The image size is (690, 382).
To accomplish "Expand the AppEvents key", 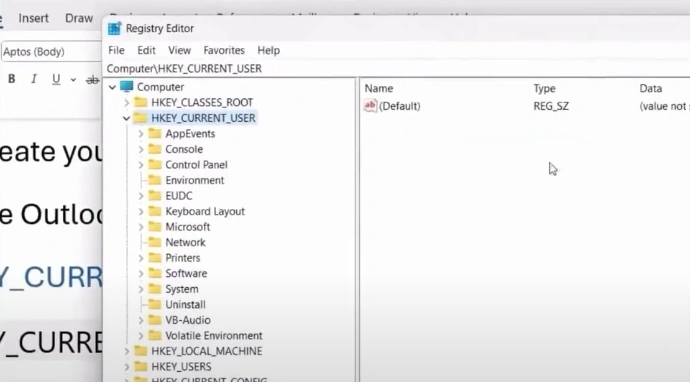I will [141, 134].
